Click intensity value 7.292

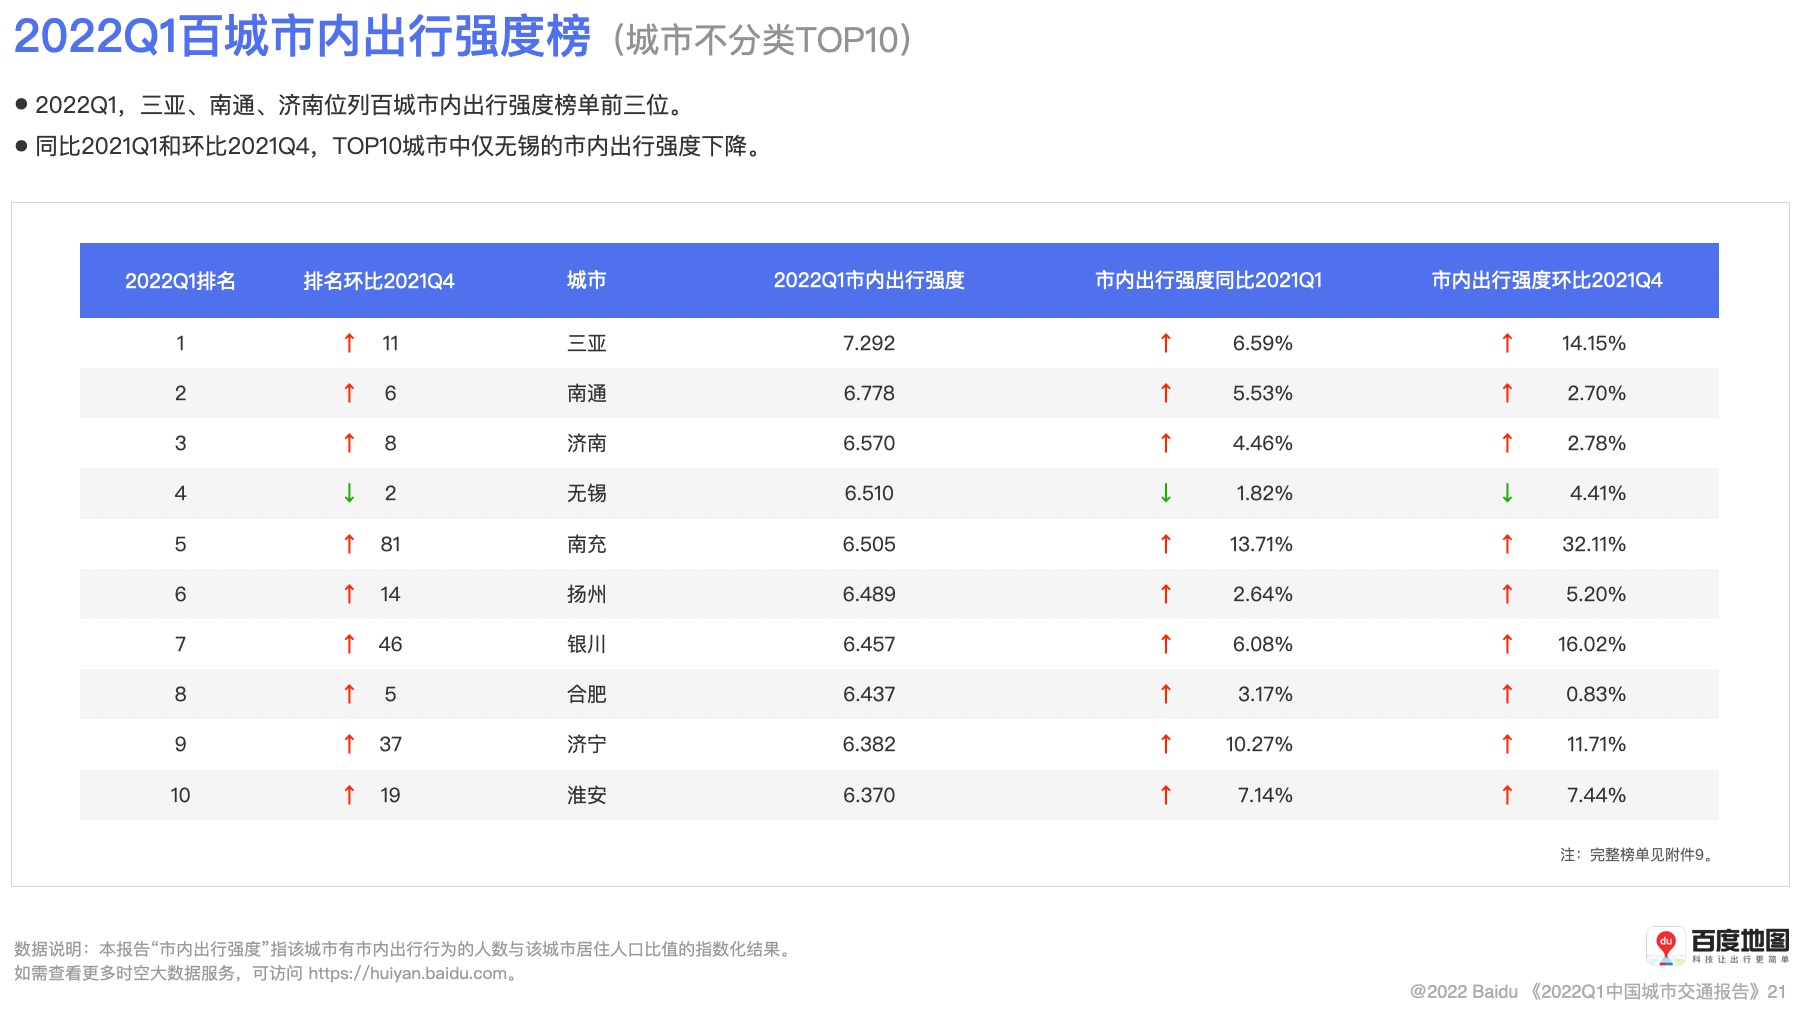(x=869, y=343)
